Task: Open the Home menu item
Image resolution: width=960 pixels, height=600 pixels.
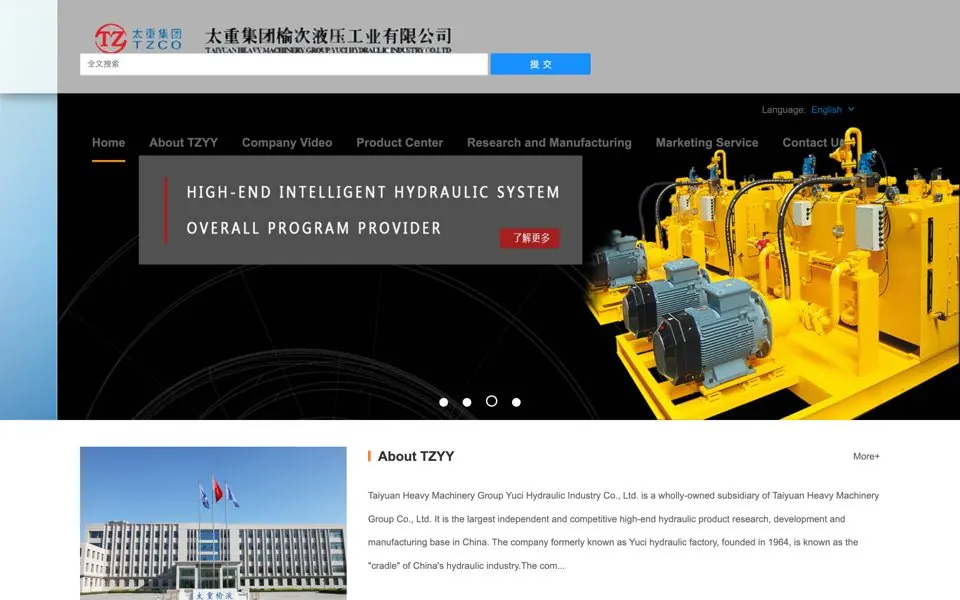Action: pos(108,143)
